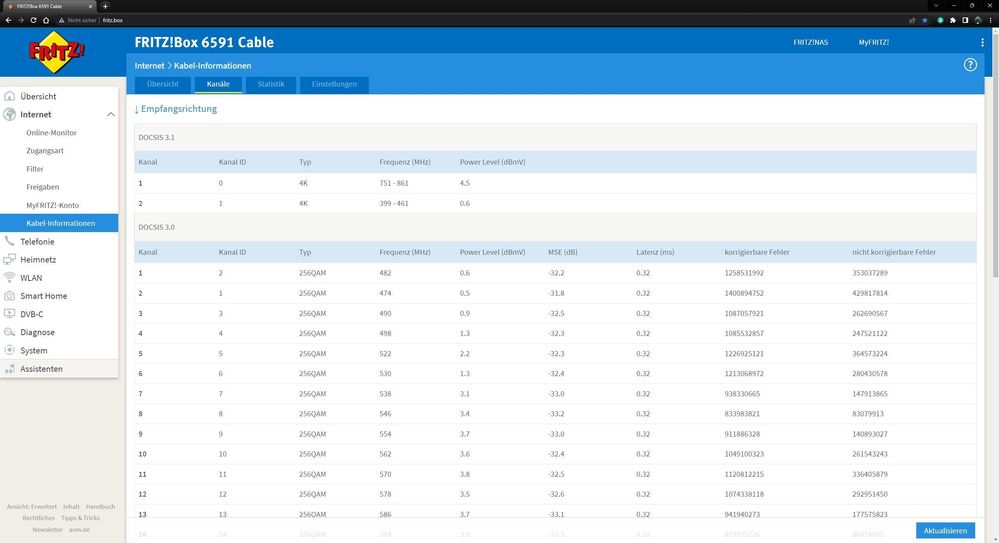Open the MyFRITZ! link in header
The image size is (999, 543).
873,43
